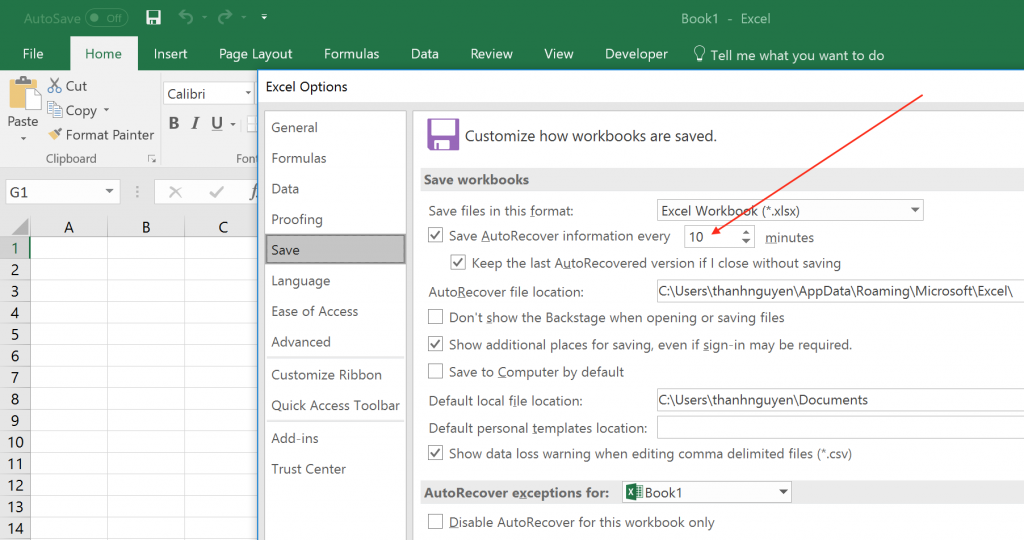Click the Default local file location field
This screenshot has width=1024, height=540.
[x=840, y=400]
